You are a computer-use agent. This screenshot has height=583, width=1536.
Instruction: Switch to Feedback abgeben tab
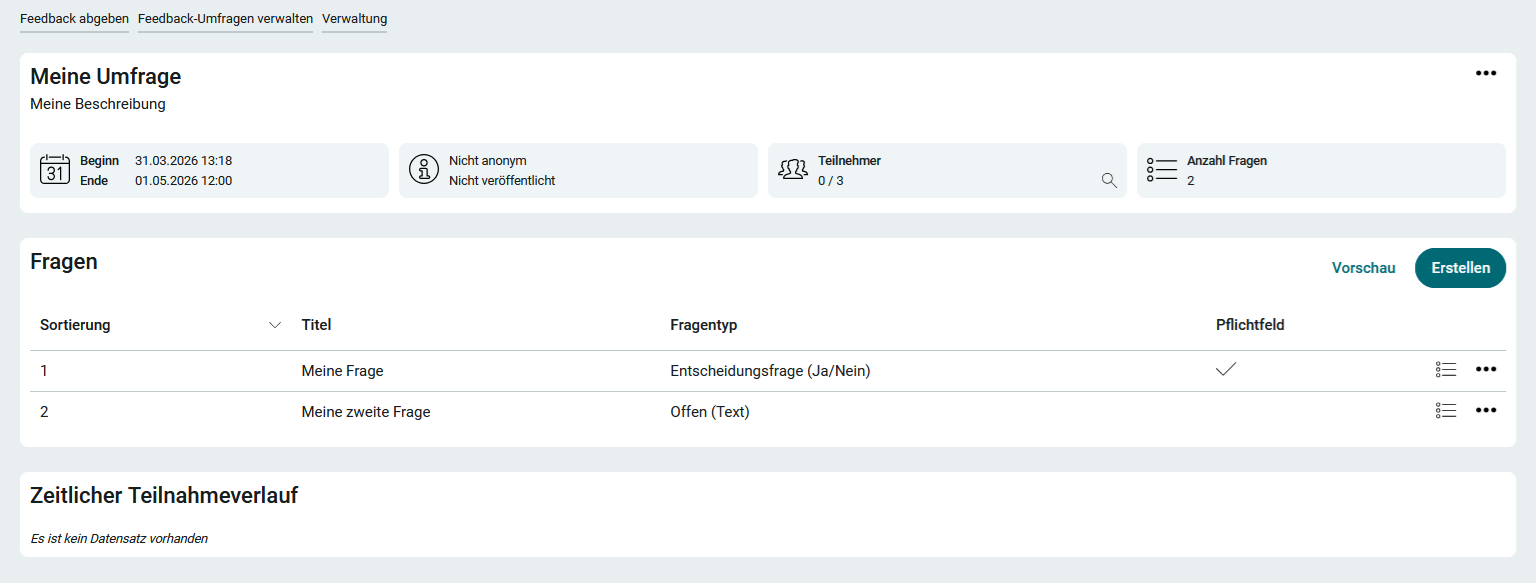(74, 19)
